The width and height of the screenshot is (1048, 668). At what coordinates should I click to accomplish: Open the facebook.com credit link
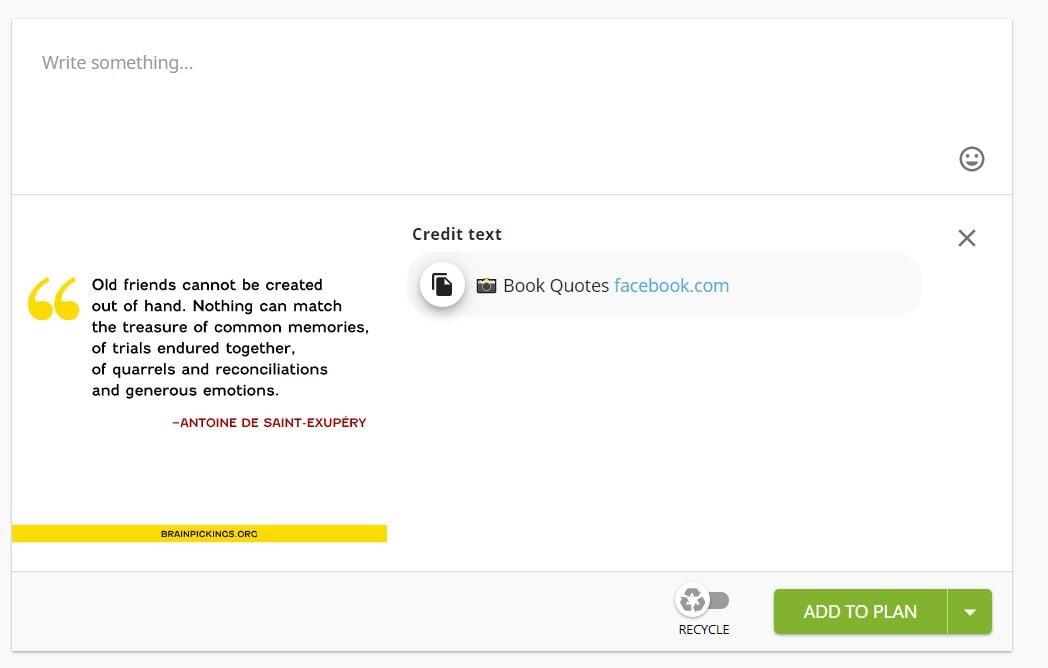click(x=671, y=286)
